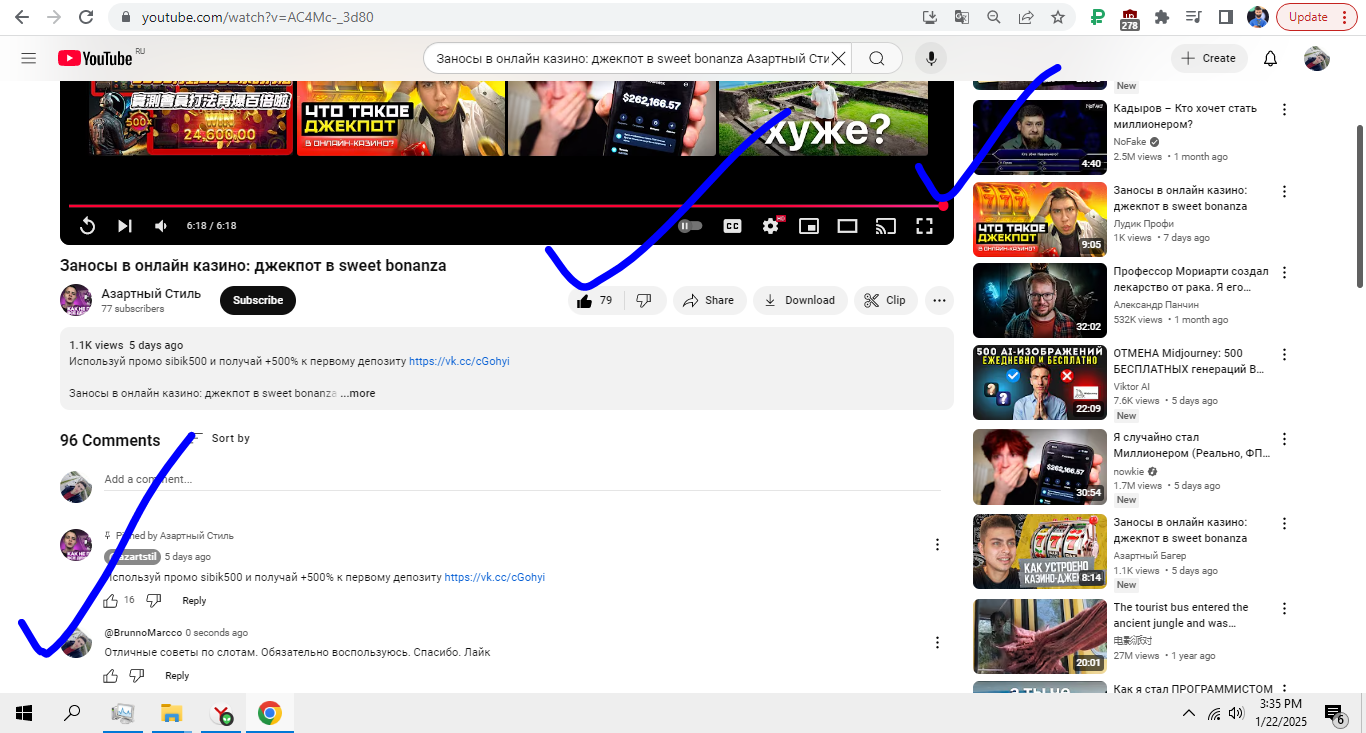Skip to the next video
This screenshot has height=733, width=1366.
tap(124, 226)
